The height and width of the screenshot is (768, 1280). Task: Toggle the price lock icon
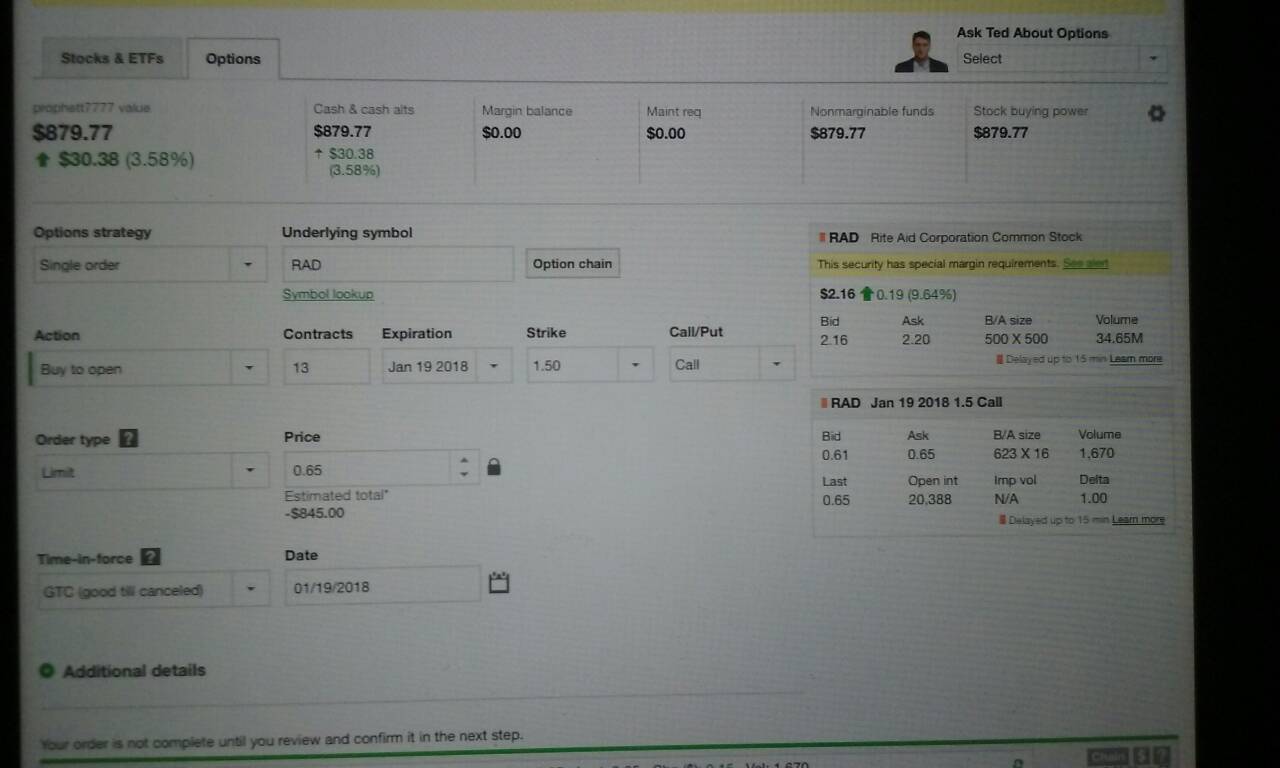tap(494, 467)
